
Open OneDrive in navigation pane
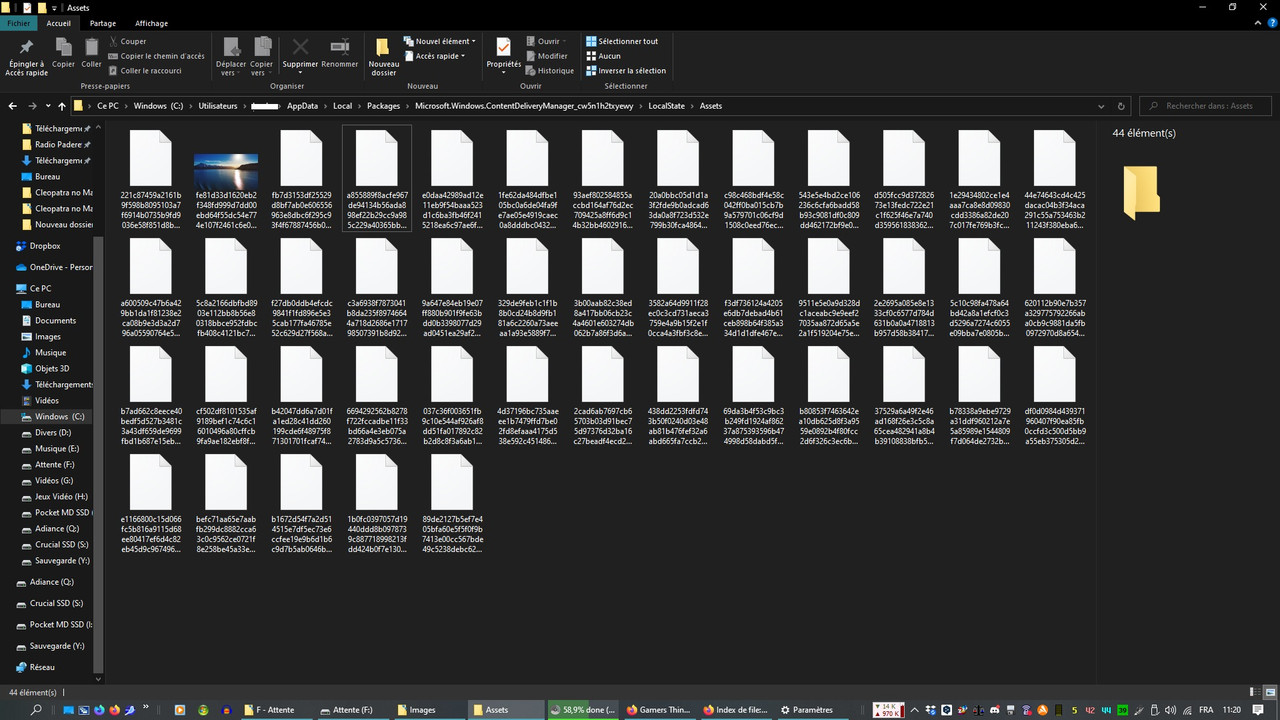coord(53,267)
